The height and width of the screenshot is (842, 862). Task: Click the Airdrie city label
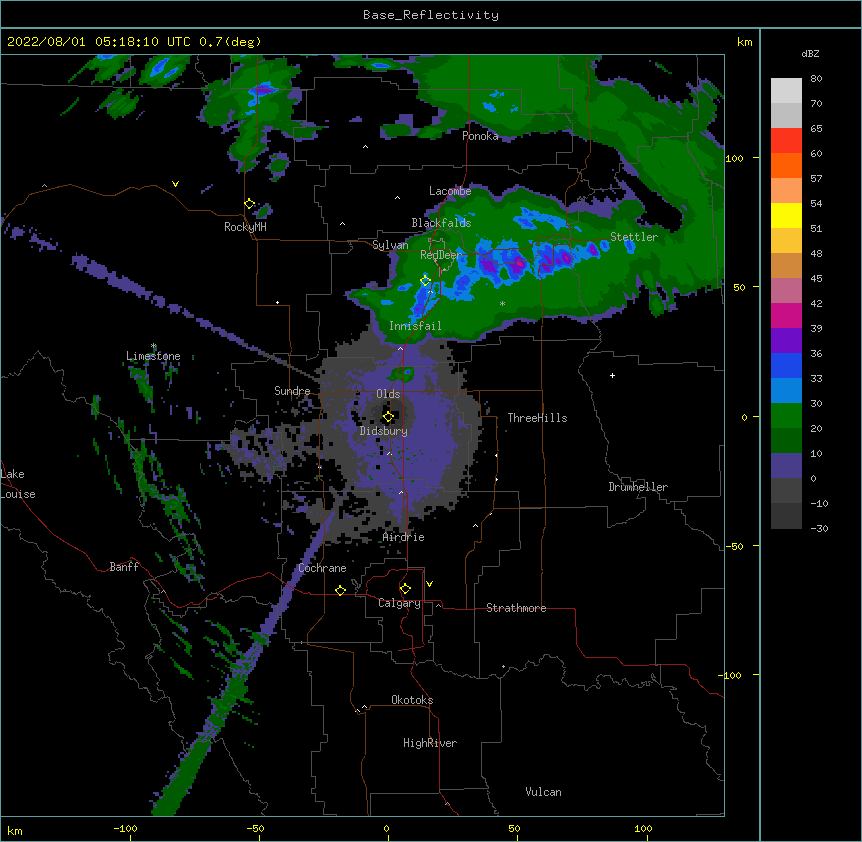pos(404,537)
